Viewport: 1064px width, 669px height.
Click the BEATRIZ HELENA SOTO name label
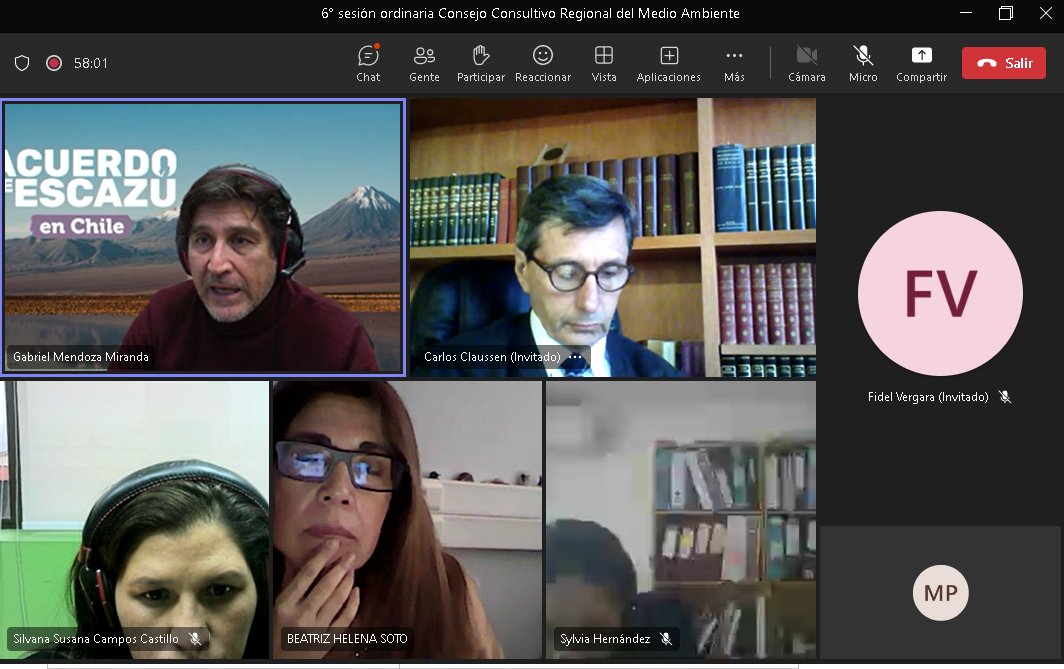(347, 638)
